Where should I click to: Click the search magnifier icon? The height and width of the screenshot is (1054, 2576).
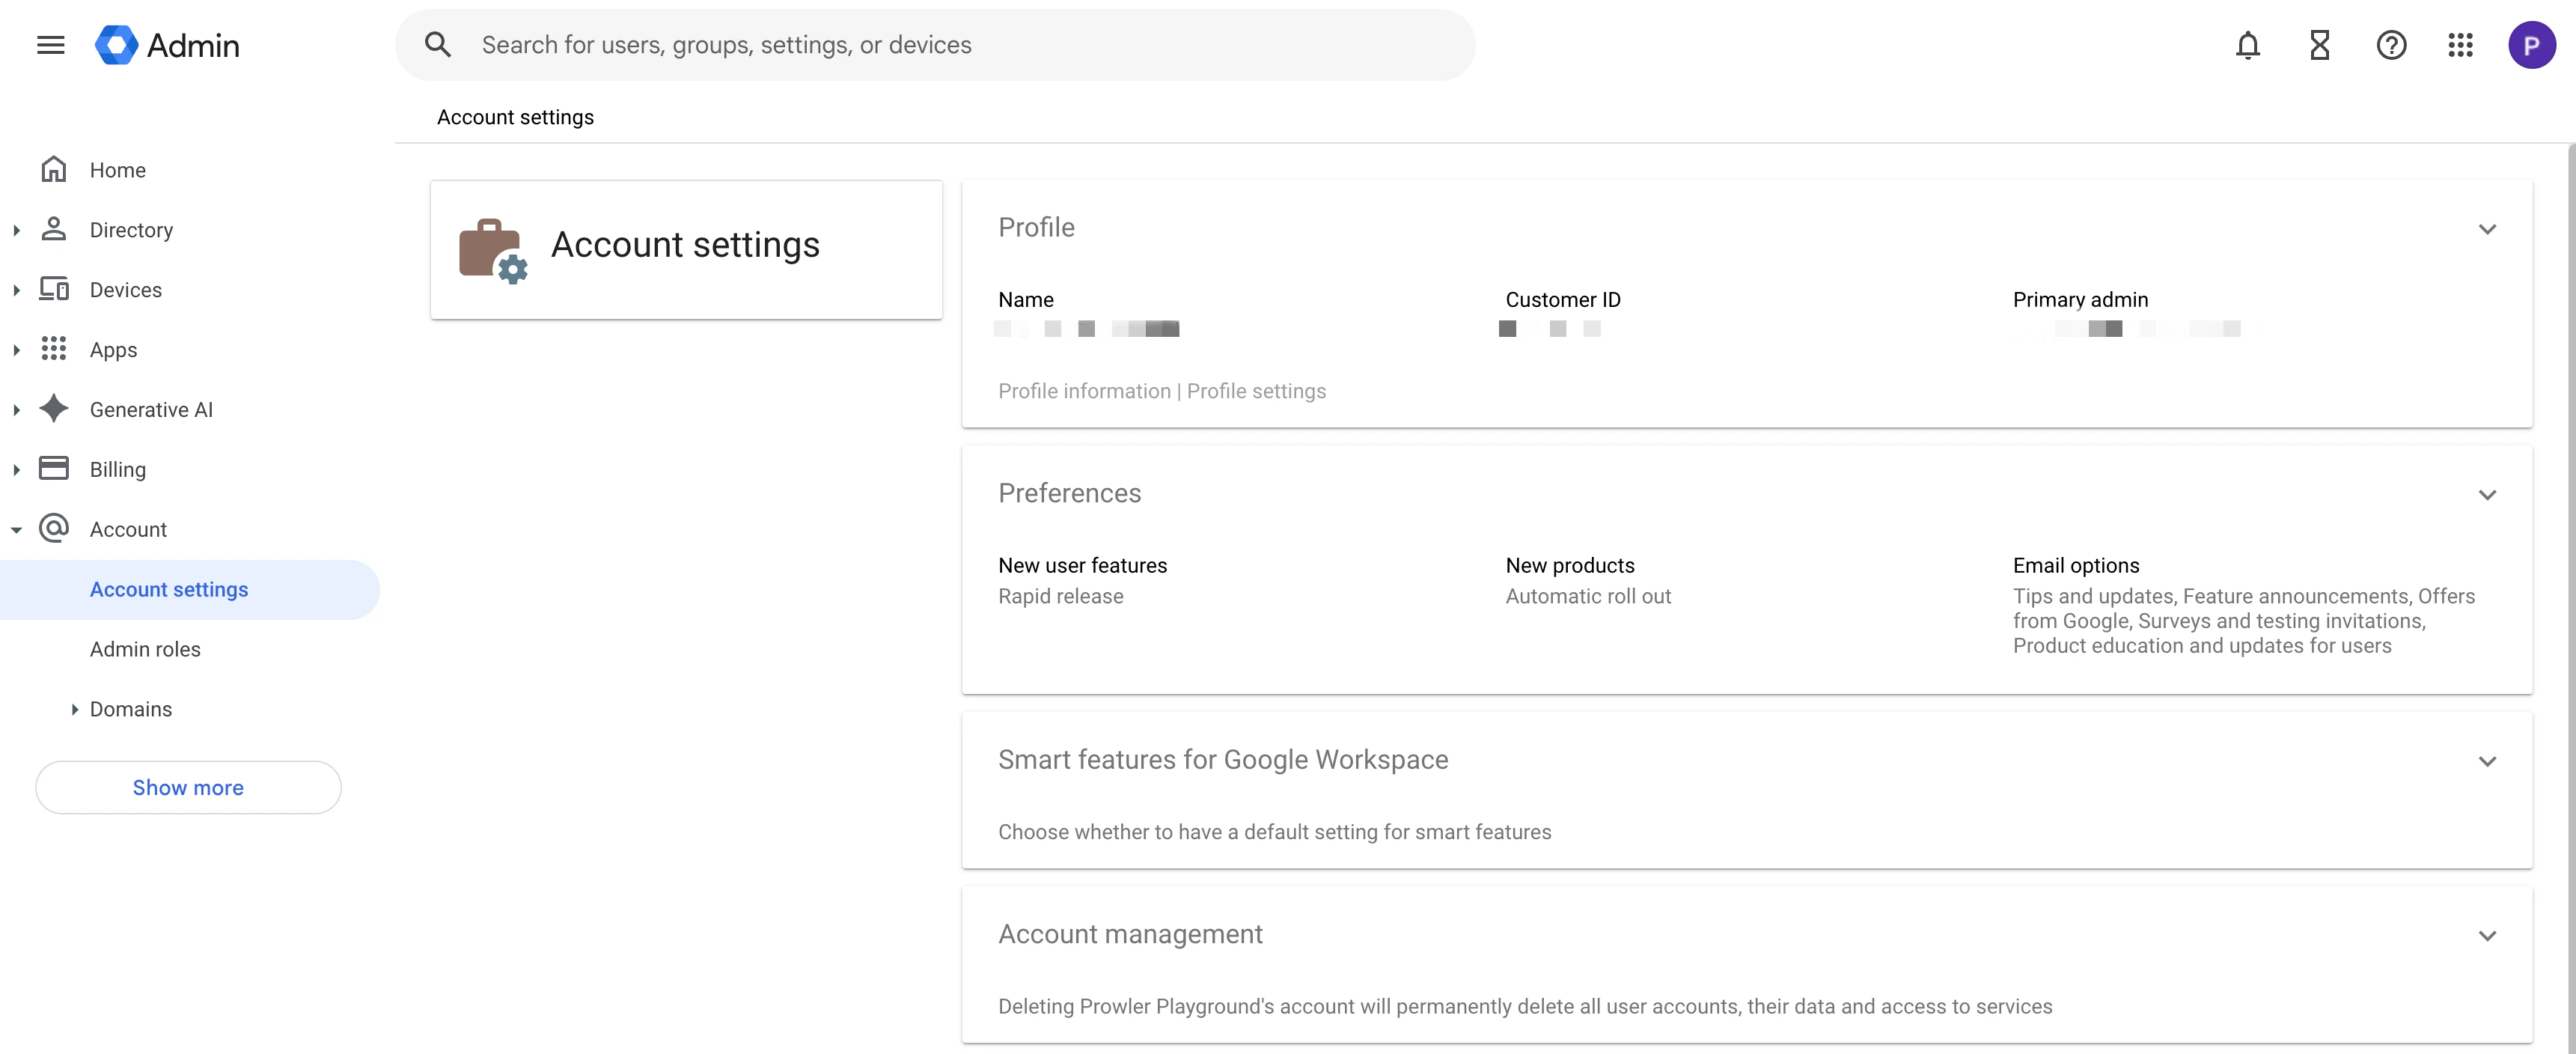(x=438, y=44)
